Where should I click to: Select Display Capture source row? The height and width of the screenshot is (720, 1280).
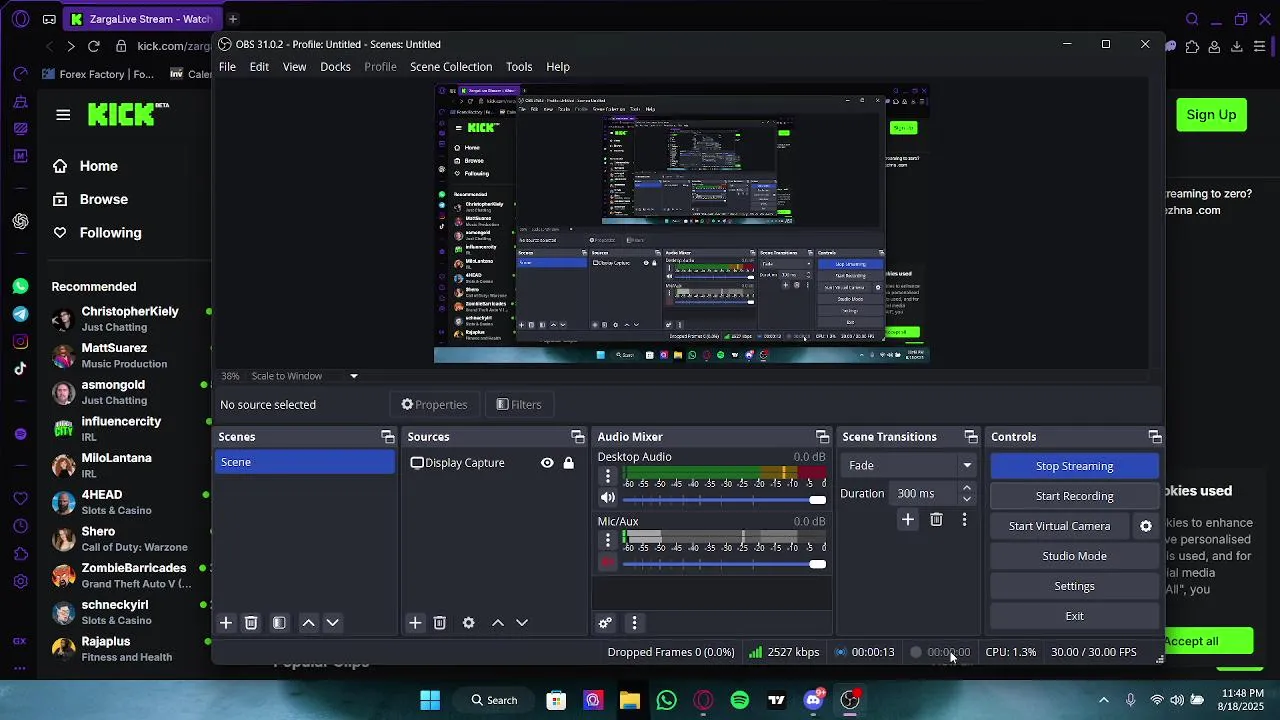[493, 463]
